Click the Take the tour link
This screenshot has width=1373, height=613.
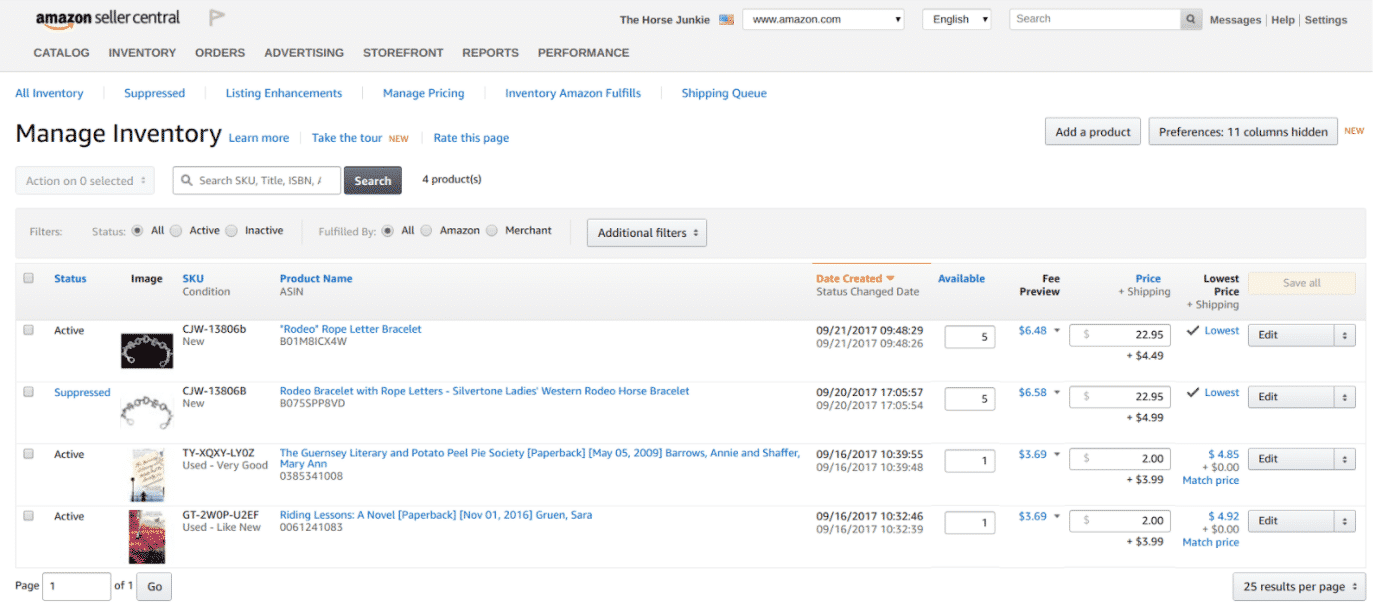click(347, 138)
